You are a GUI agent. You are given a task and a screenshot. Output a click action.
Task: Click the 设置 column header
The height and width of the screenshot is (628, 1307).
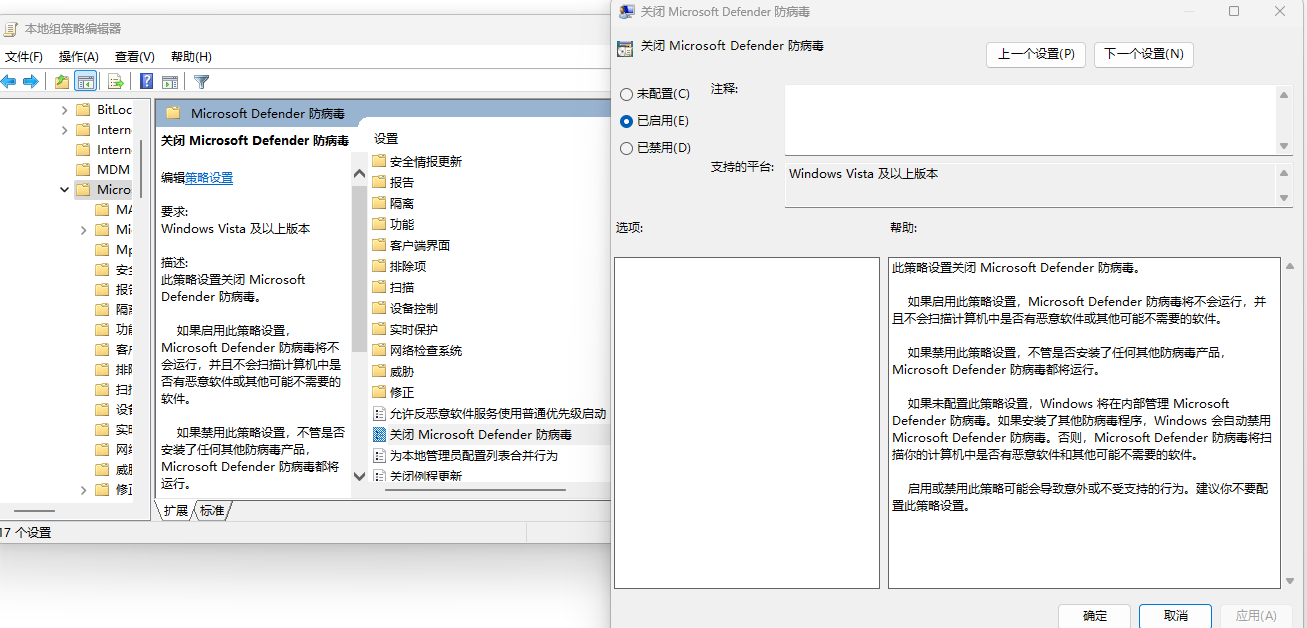386,138
